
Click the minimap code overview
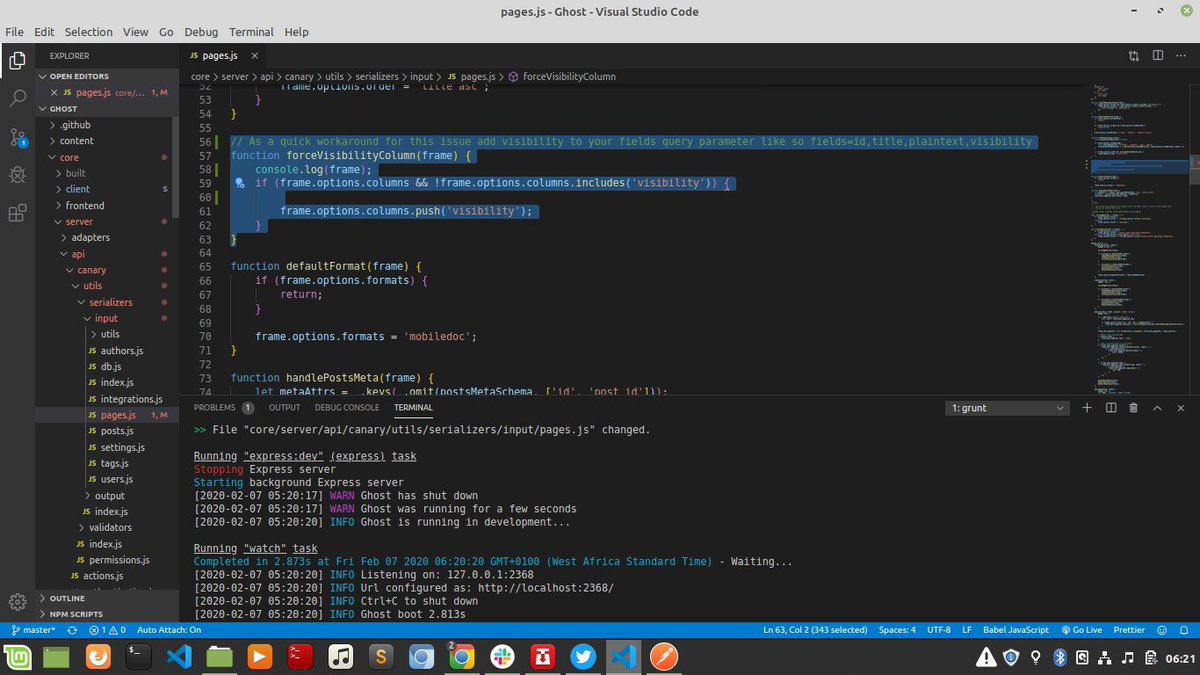[x=1137, y=240]
